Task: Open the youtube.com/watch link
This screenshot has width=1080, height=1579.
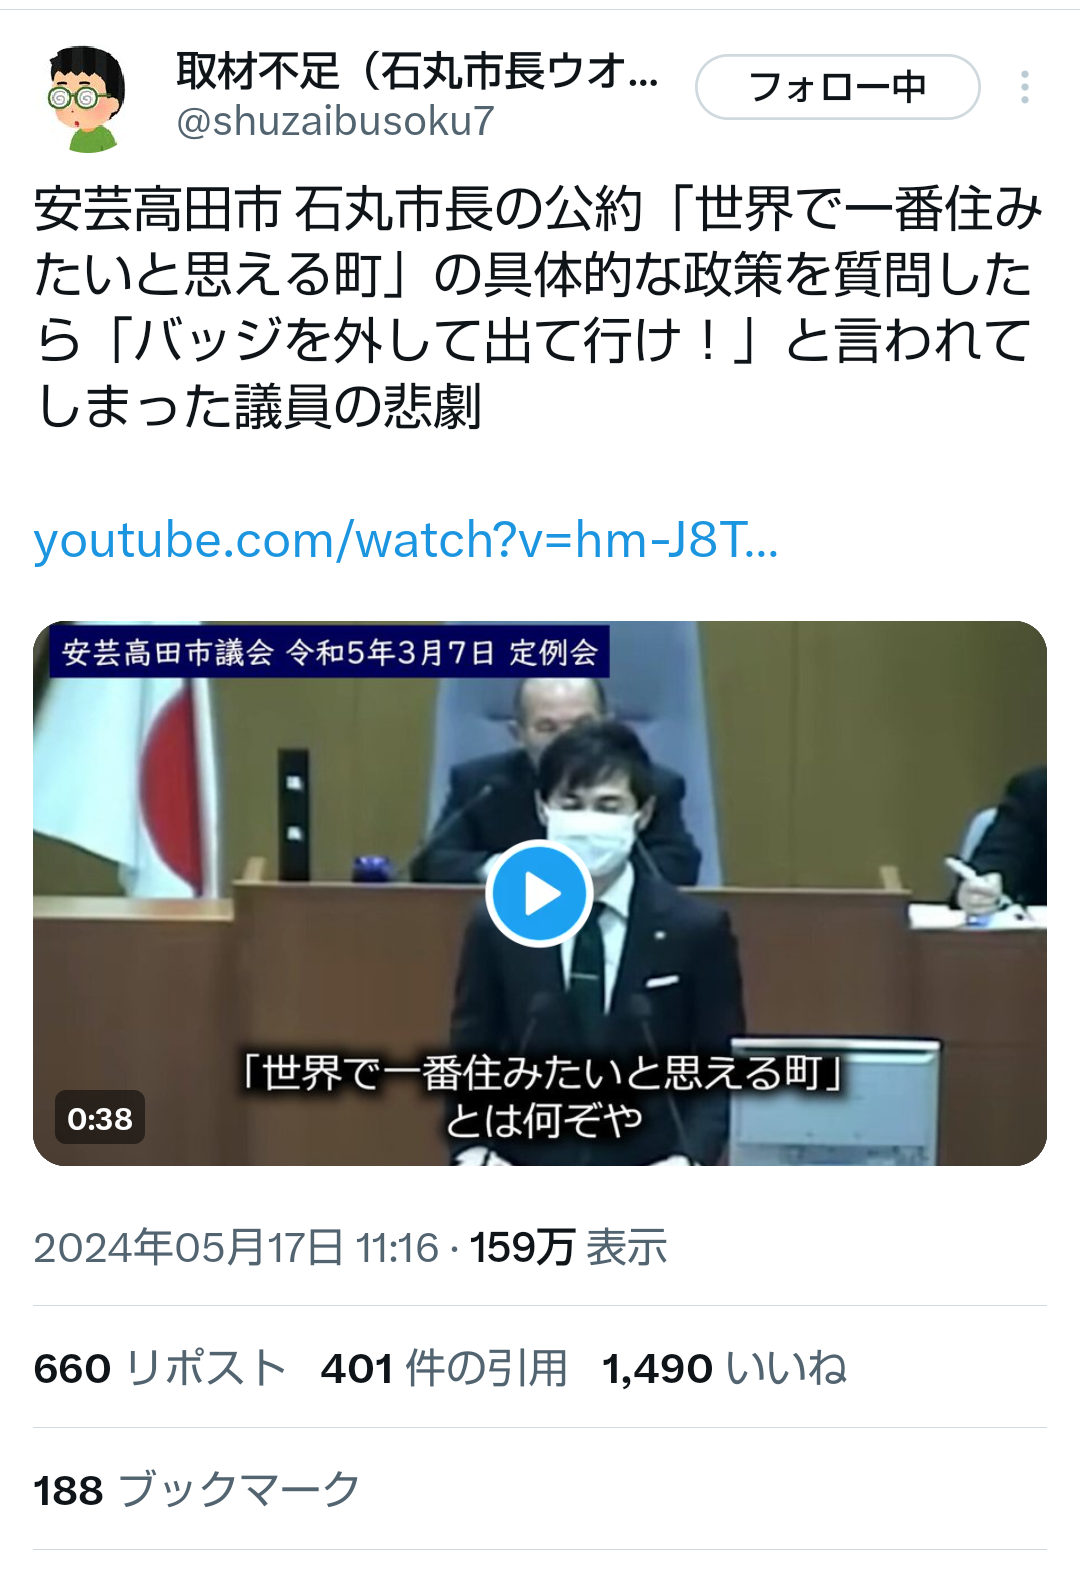Action: click(x=406, y=540)
